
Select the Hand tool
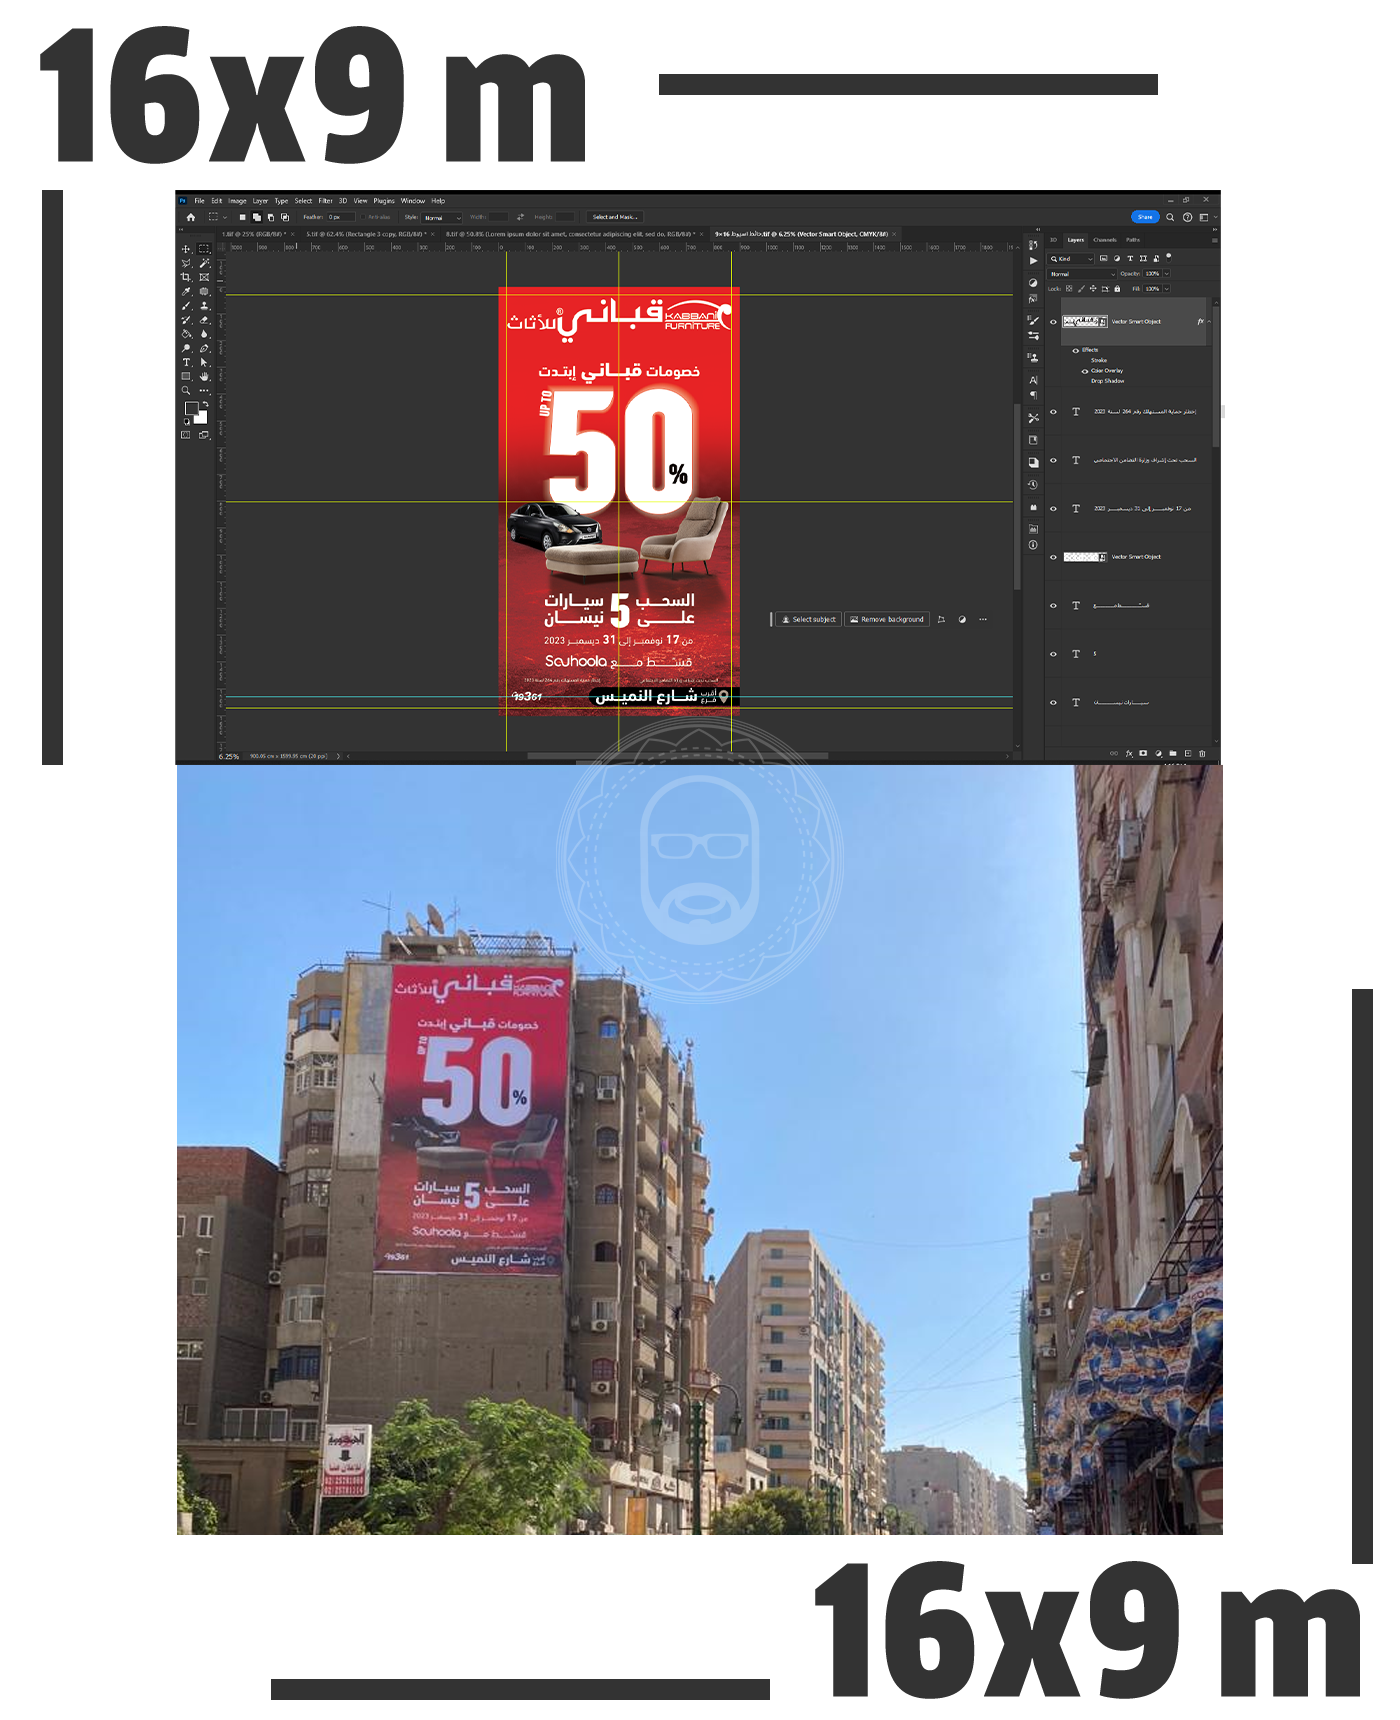204,376
